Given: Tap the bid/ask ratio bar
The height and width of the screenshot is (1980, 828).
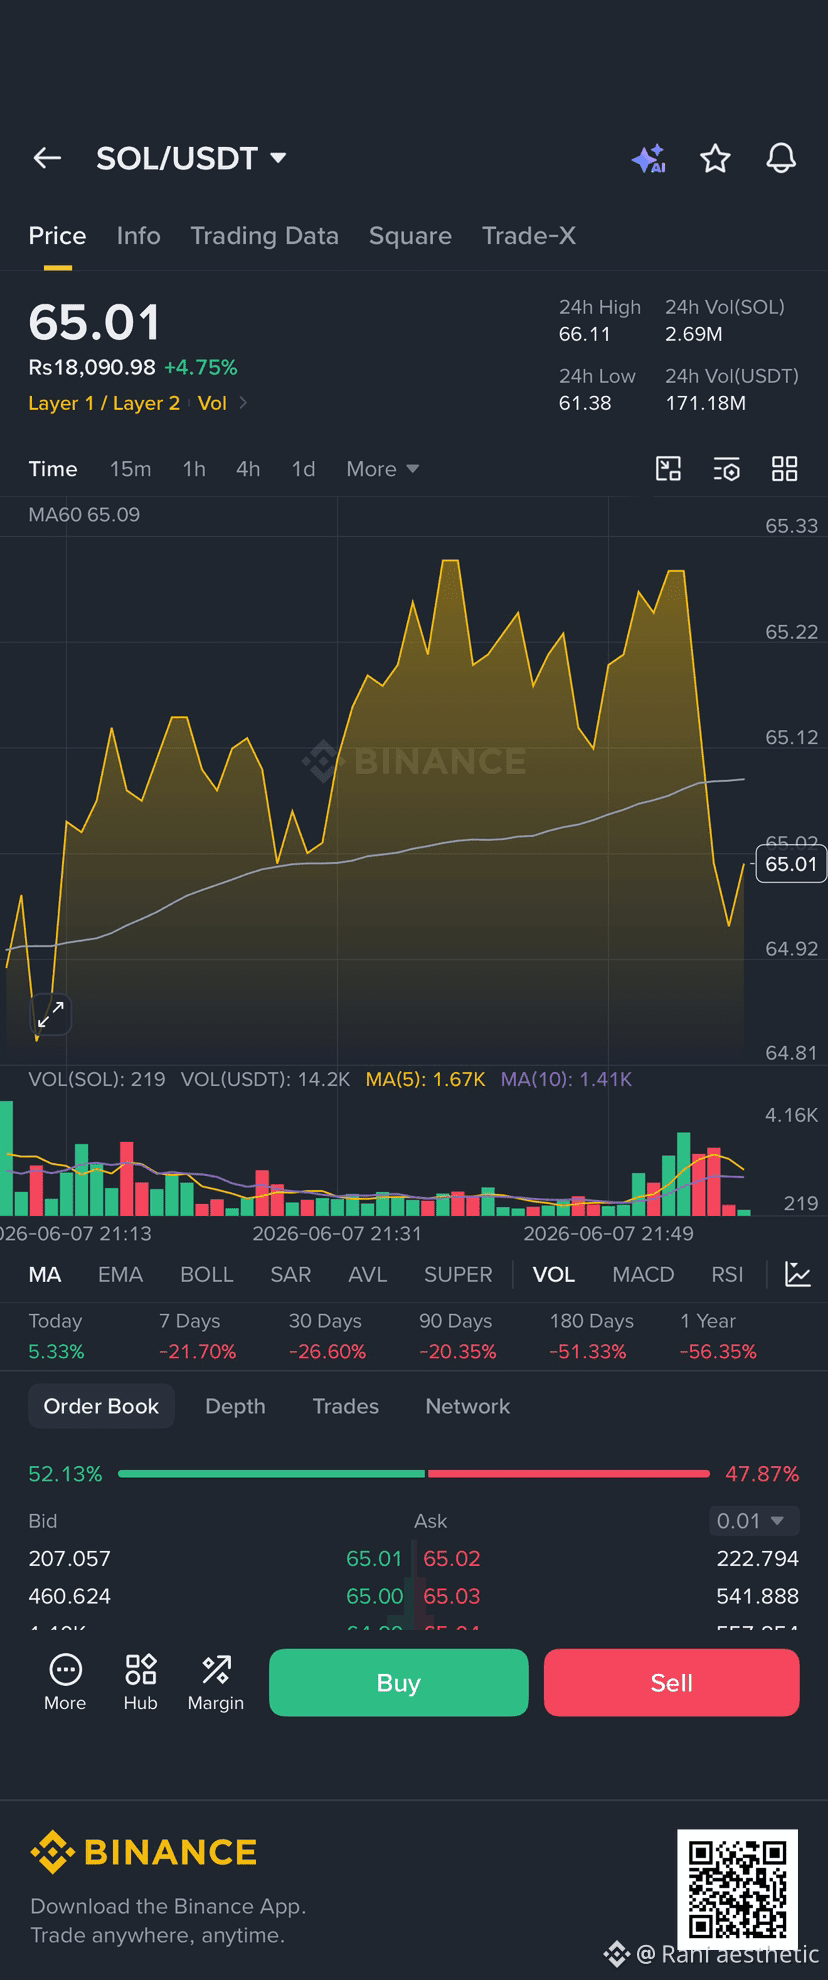Looking at the screenshot, I should tap(414, 1474).
